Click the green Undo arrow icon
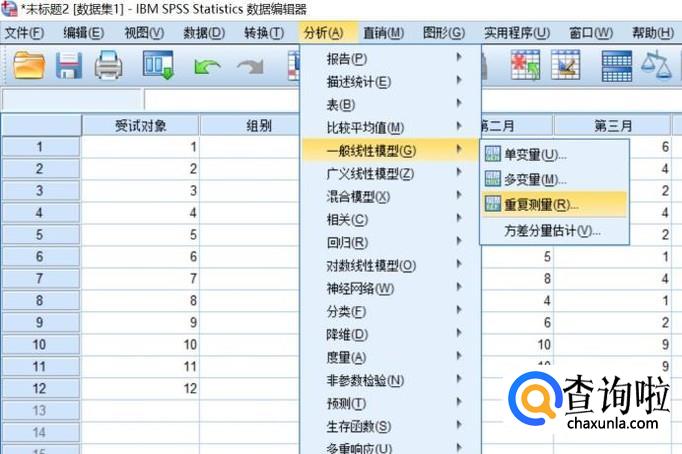682x454 pixels. (207, 67)
